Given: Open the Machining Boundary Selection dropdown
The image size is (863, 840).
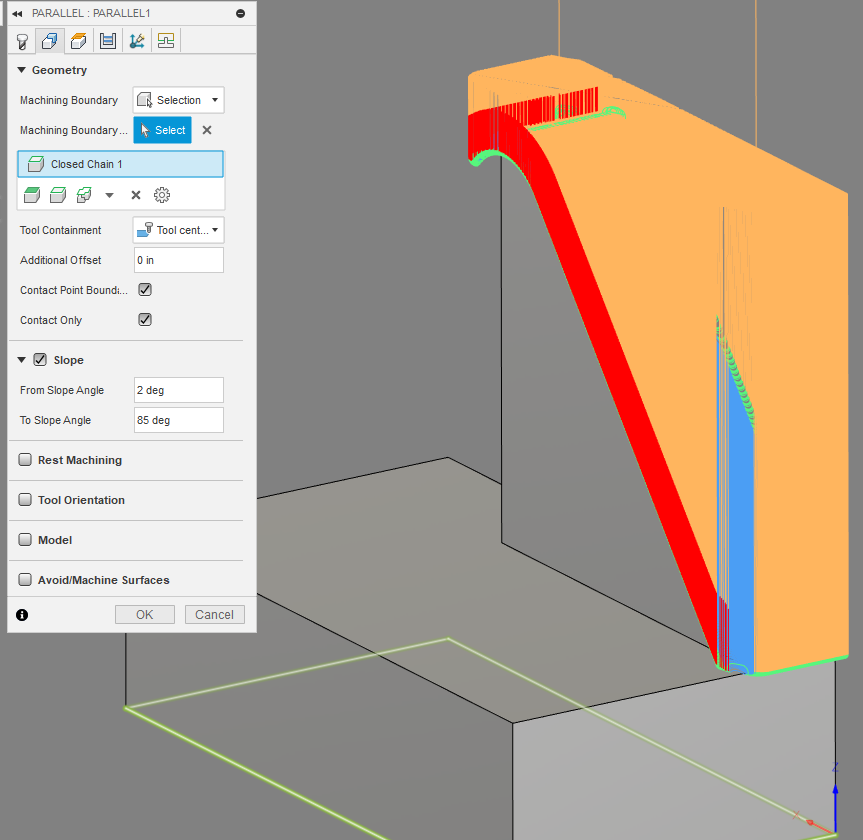Looking at the screenshot, I should point(178,100).
